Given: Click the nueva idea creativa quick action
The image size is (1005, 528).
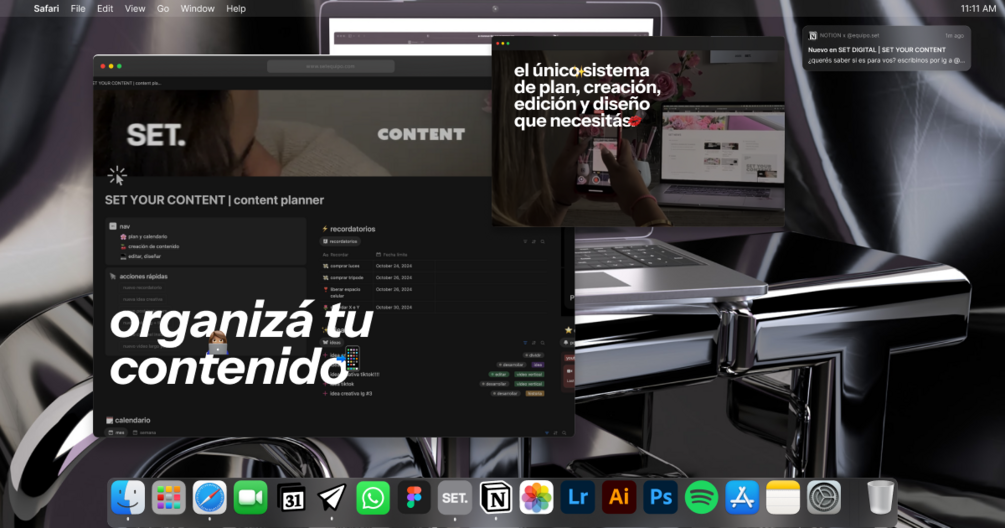Looking at the screenshot, I should (142, 299).
